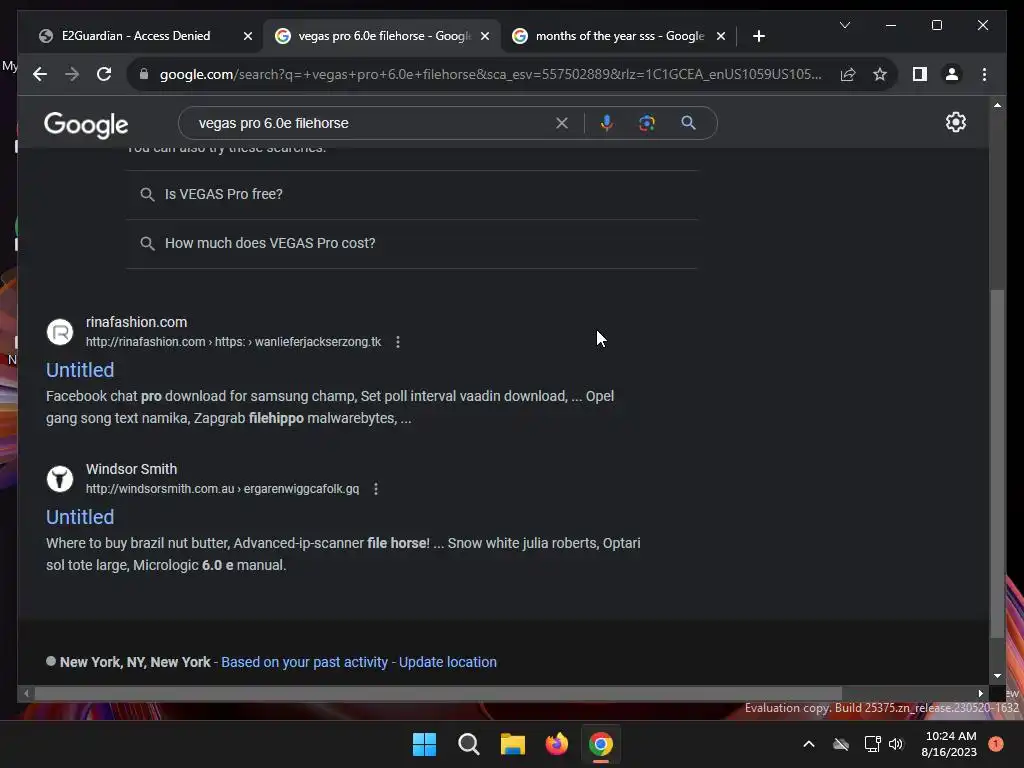Image resolution: width=1024 pixels, height=768 pixels.
Task: Show hidden system tray icons
Action: pos(808,744)
